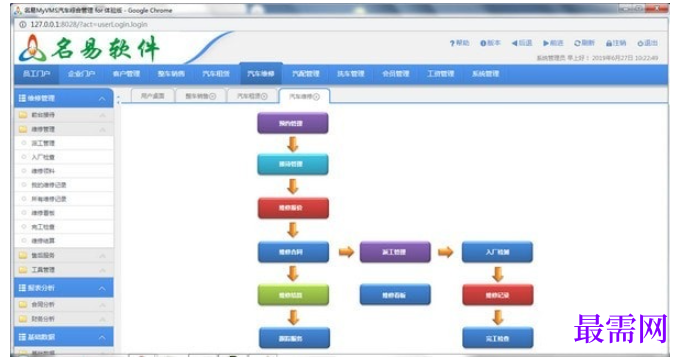Toggle the chevron on the 前台接待 row
The image size is (686, 360).
[x=102, y=115]
